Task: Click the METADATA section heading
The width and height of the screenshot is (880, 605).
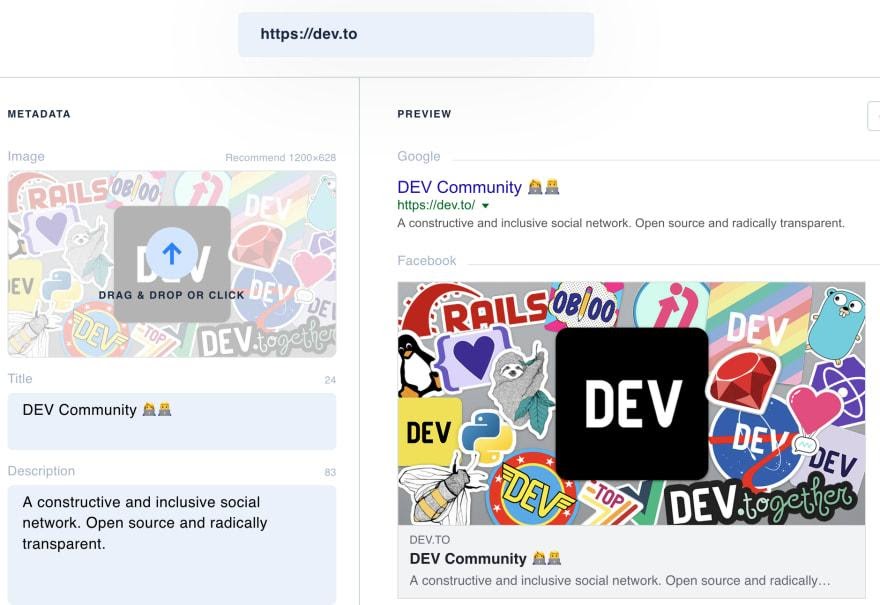Action: click(x=39, y=114)
